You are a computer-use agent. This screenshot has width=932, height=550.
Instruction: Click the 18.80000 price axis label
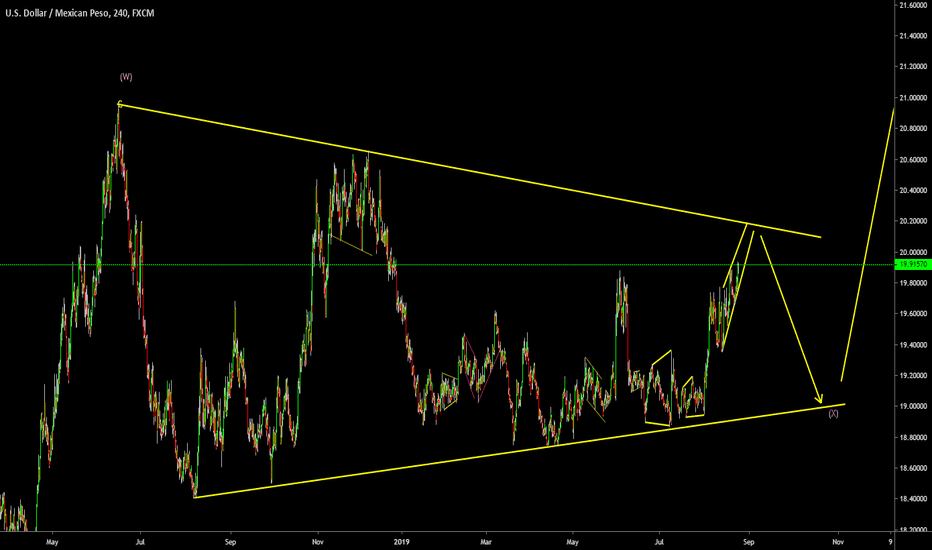(913, 438)
